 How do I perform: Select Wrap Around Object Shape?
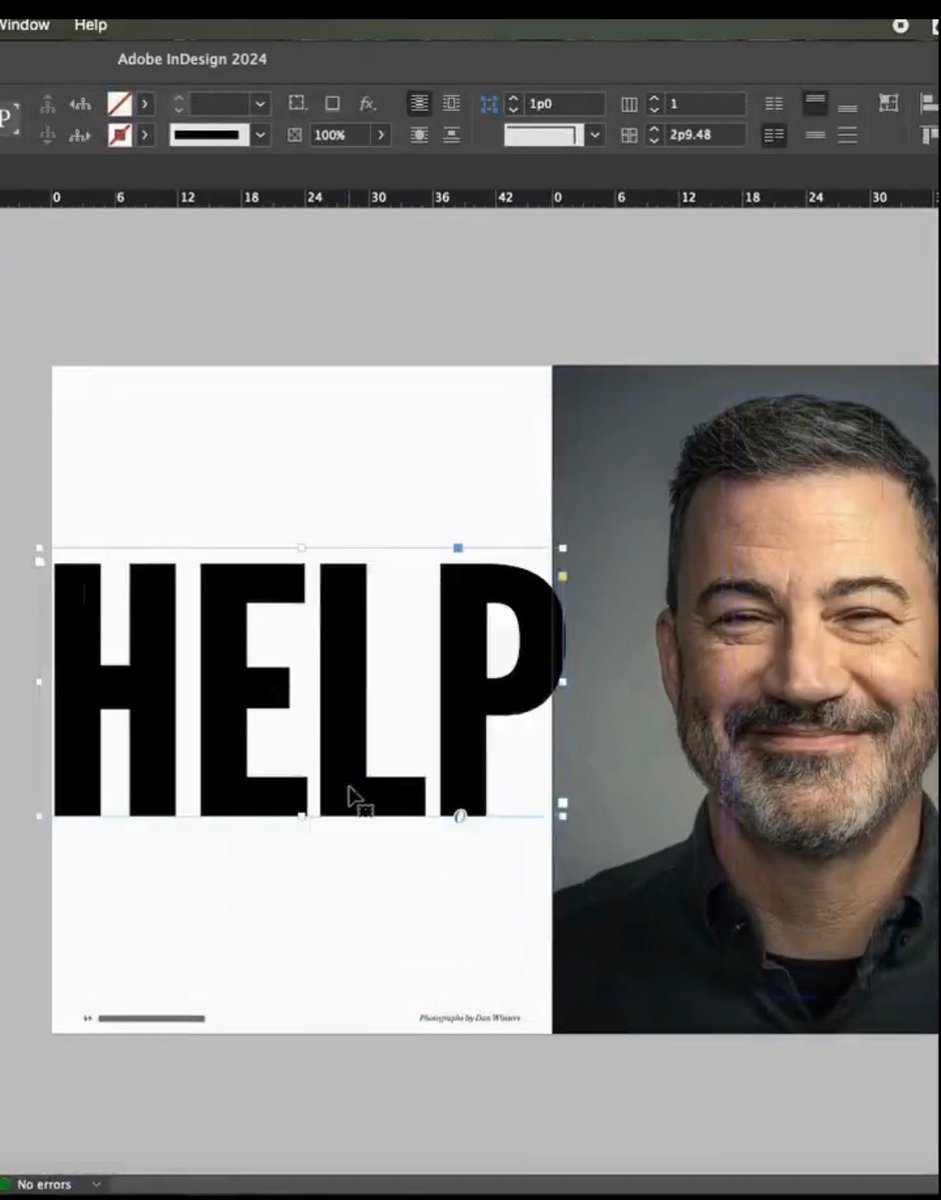click(419, 135)
